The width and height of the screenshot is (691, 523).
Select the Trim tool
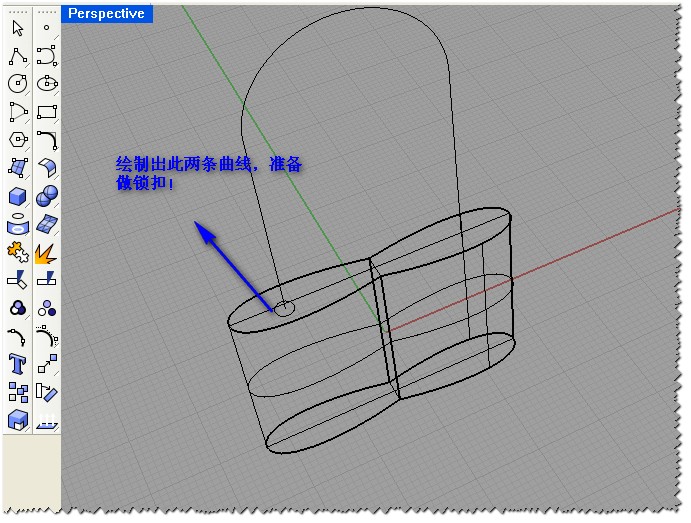pyautogui.click(x=18, y=280)
